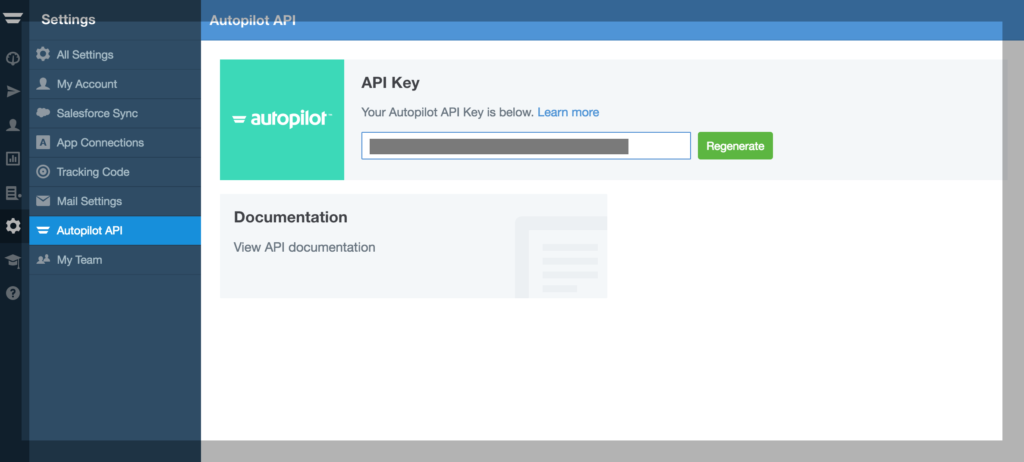Screen dimensions: 1024x462
Task: Open the Help question mark icon
Action: coord(13,293)
